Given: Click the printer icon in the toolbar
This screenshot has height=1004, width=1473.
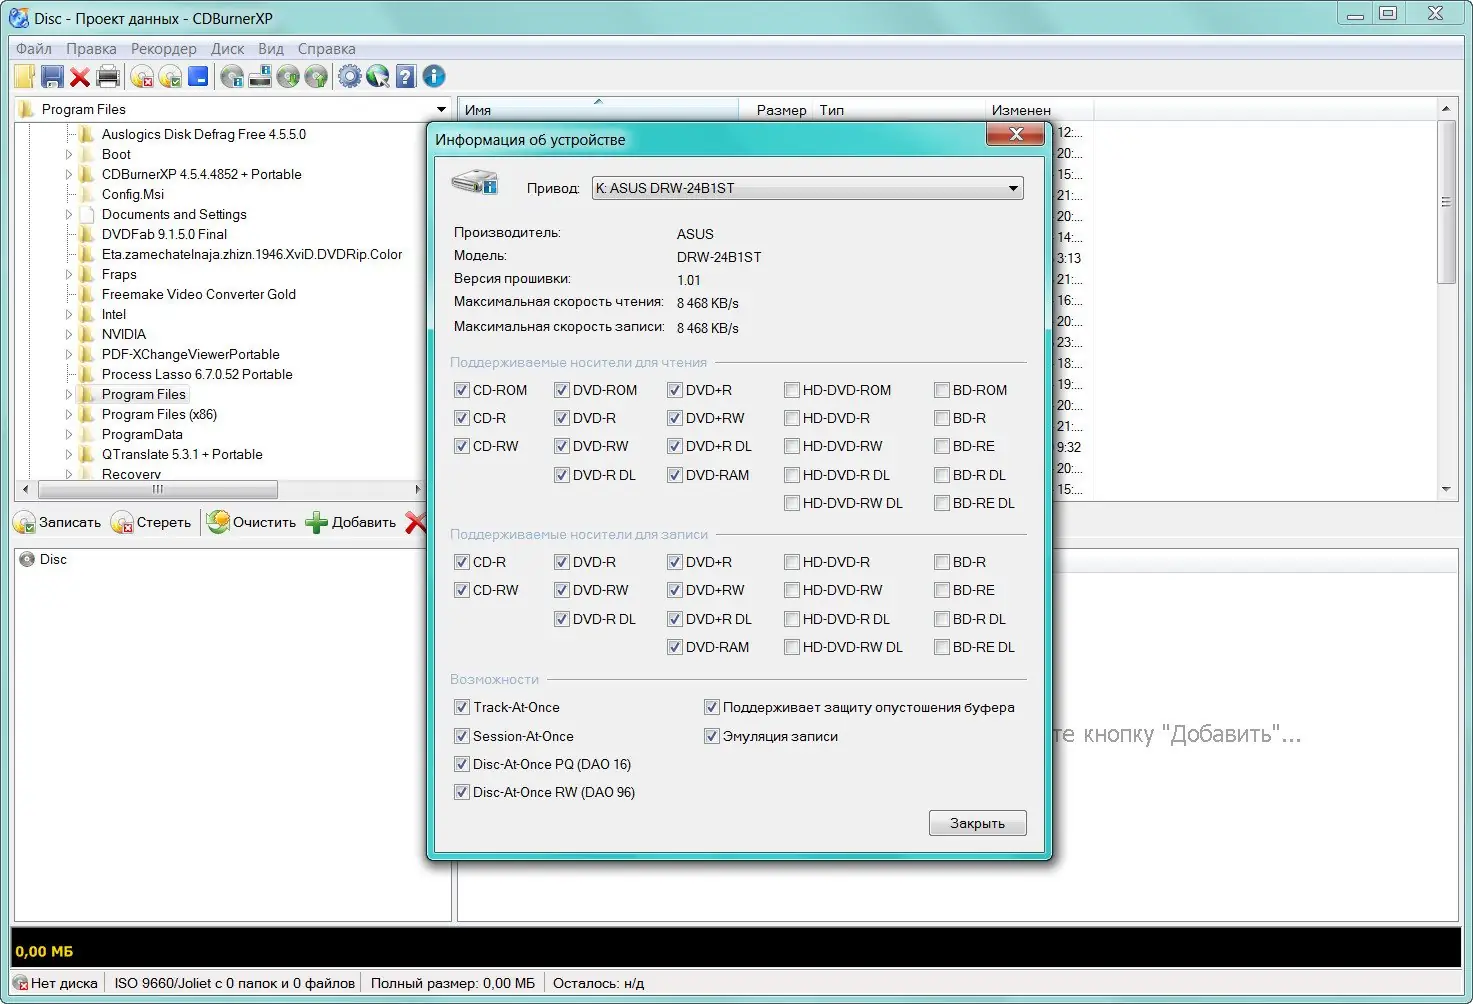Looking at the screenshot, I should pyautogui.click(x=108, y=76).
